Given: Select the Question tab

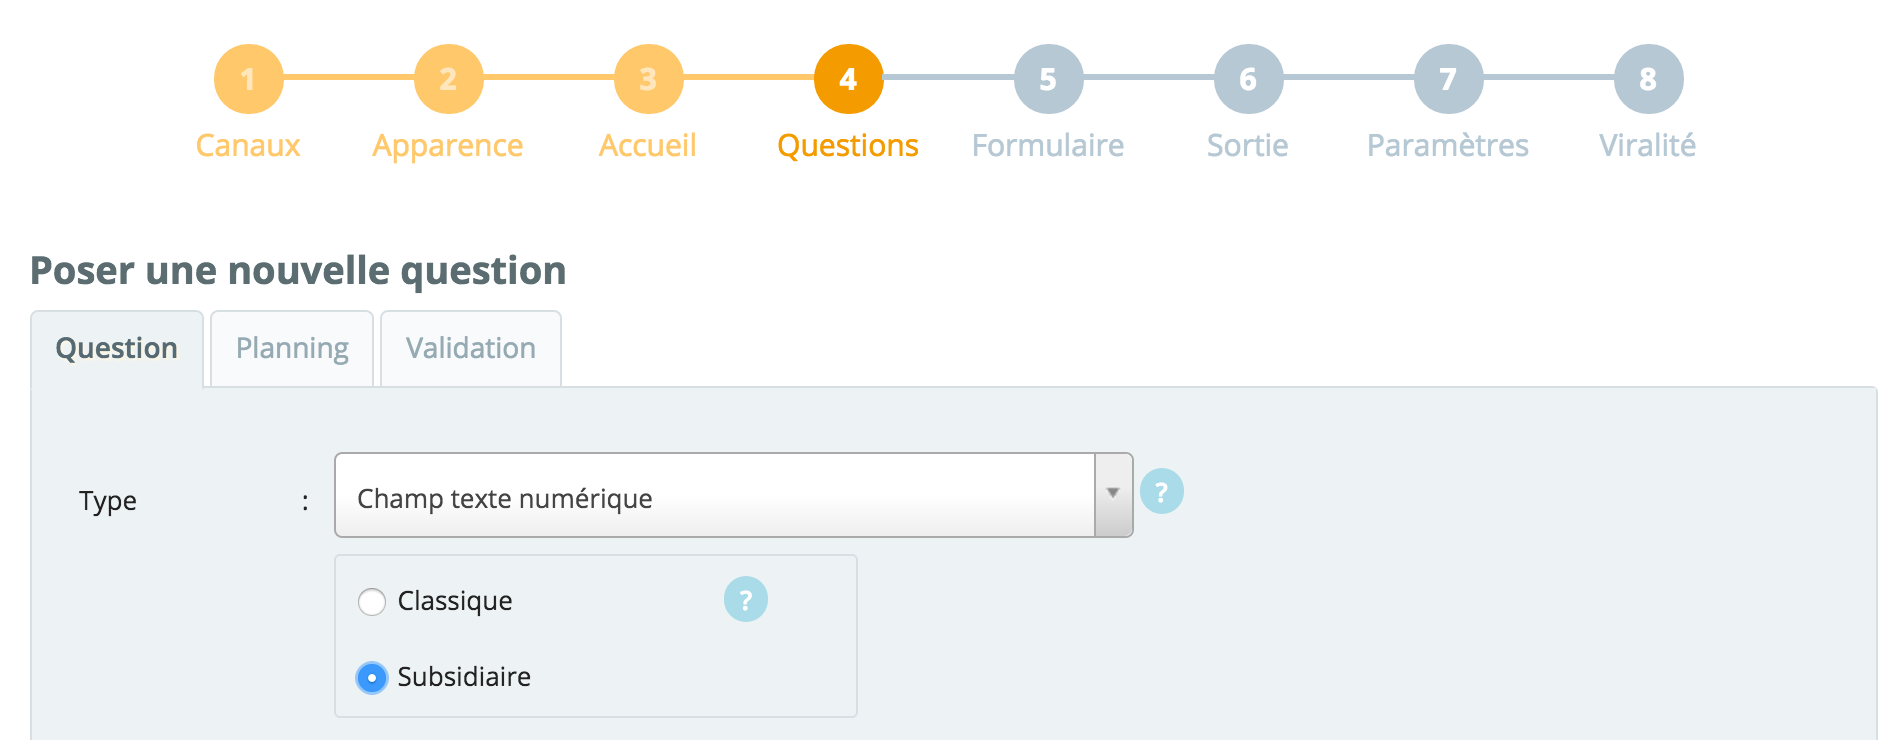Looking at the screenshot, I should coord(117,348).
